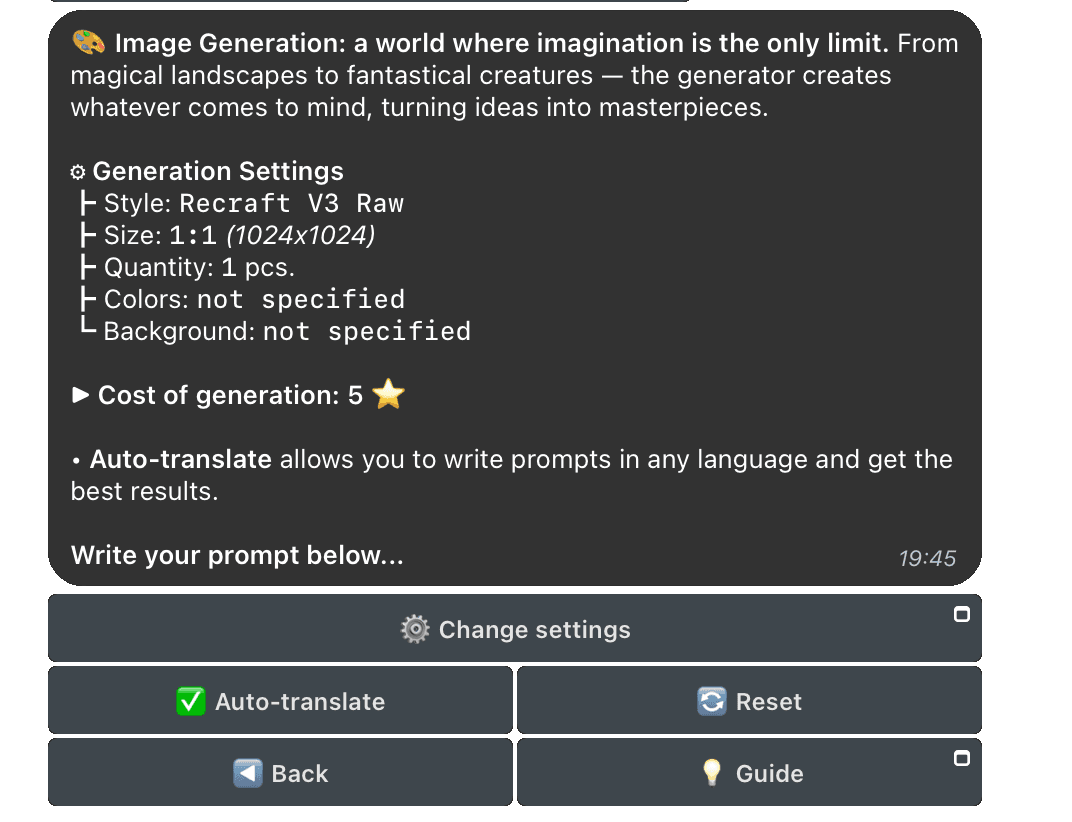Click the lightbulb icon on Guide
This screenshot has height=822, width=1072.
pos(711,773)
